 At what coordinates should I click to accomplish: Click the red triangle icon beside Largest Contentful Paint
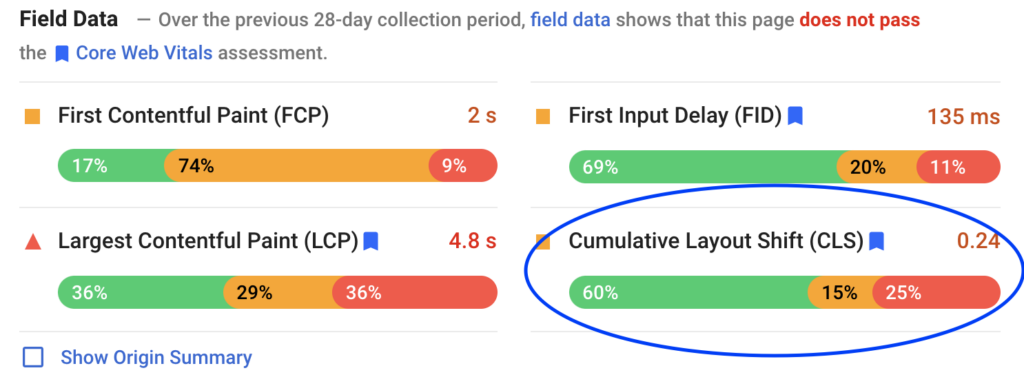coord(33,242)
